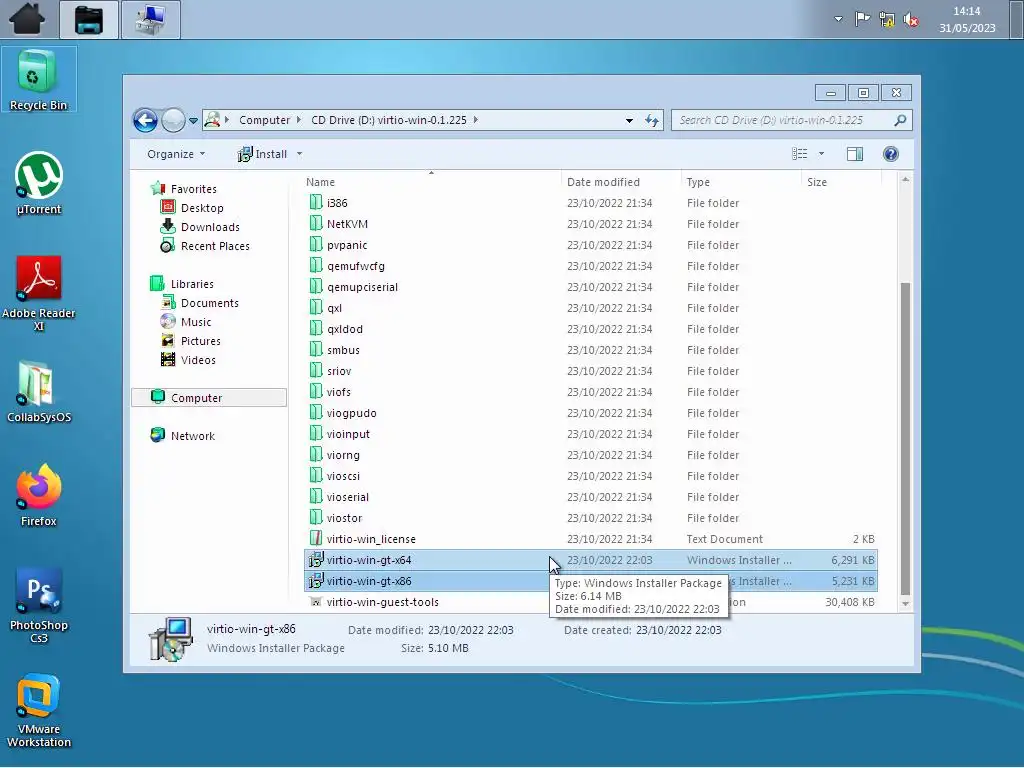
Task: Click the Forward navigation button
Action: (173, 120)
